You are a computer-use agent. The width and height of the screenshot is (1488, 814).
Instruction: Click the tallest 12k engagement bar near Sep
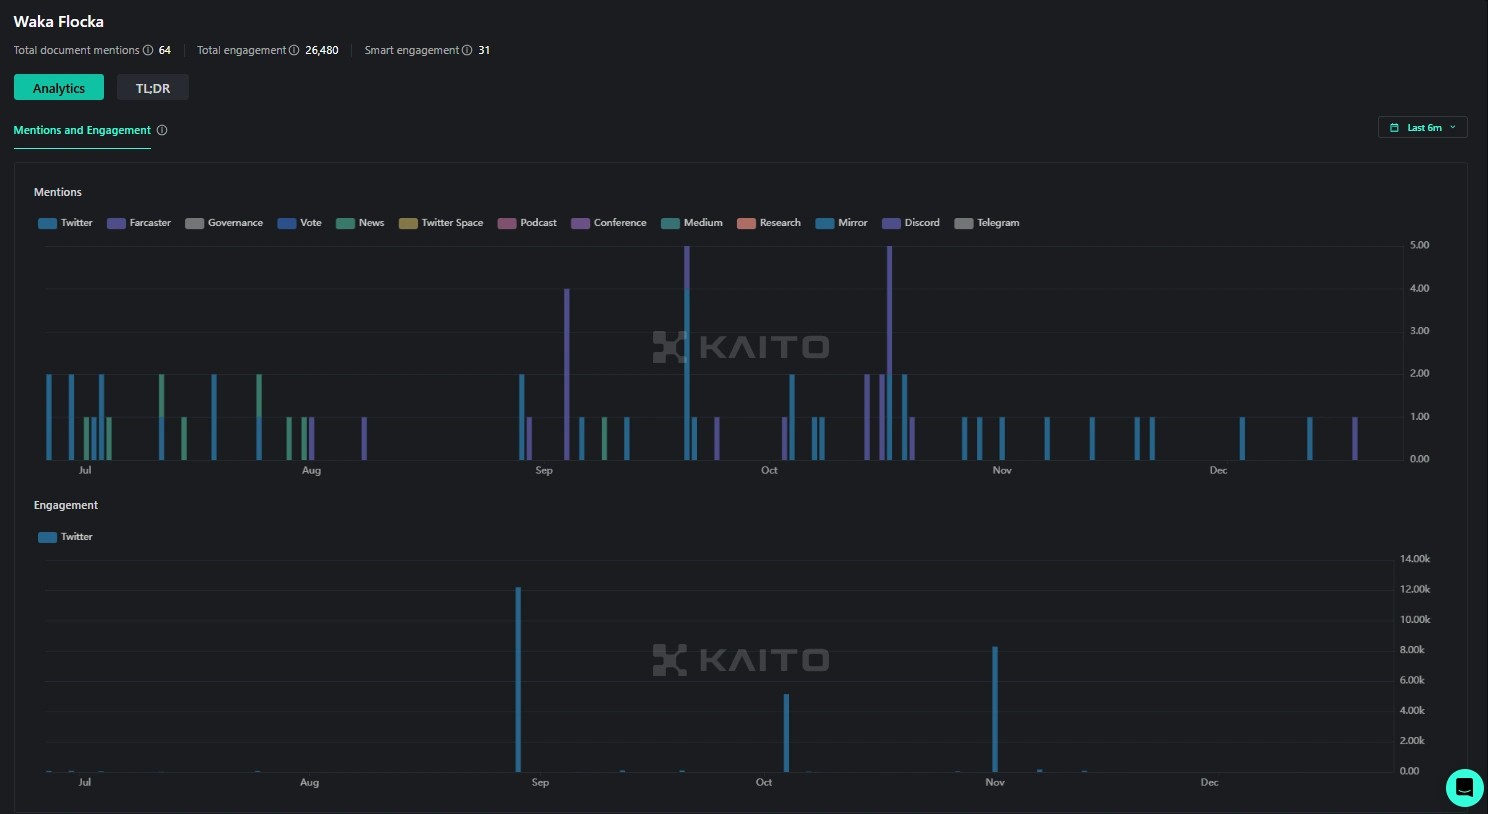tap(518, 680)
